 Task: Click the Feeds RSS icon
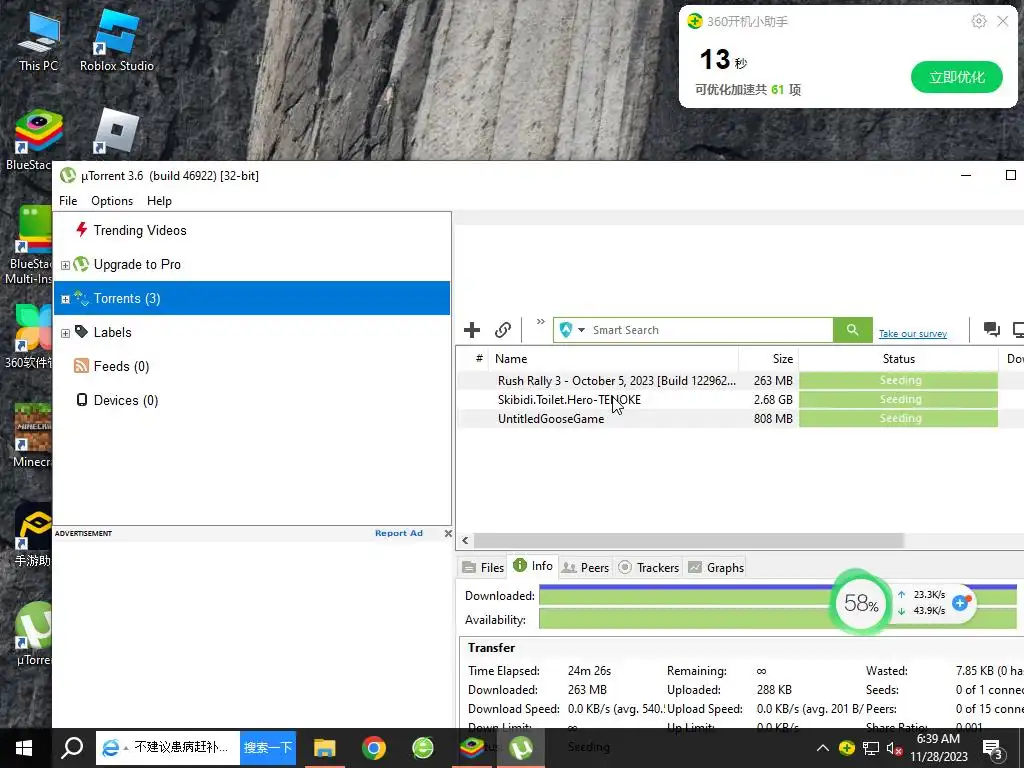[x=81, y=366]
